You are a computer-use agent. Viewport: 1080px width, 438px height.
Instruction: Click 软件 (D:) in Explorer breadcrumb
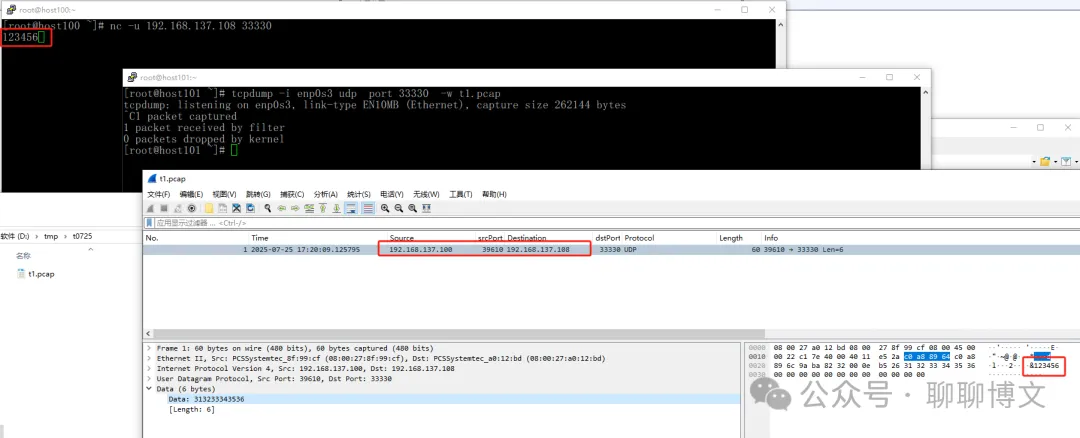click(16, 236)
